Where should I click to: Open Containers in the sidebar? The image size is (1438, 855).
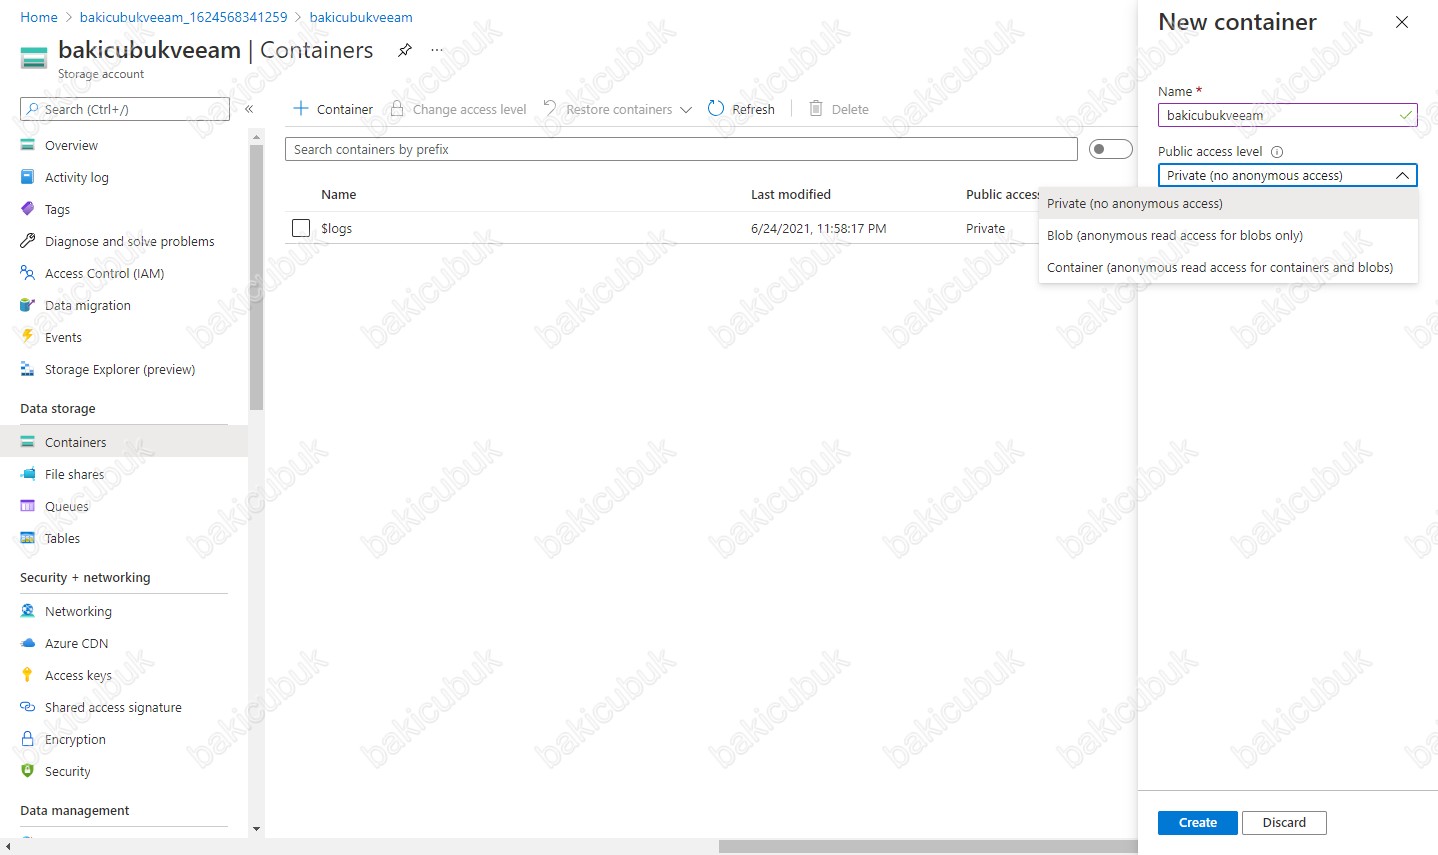[x=124, y=442]
